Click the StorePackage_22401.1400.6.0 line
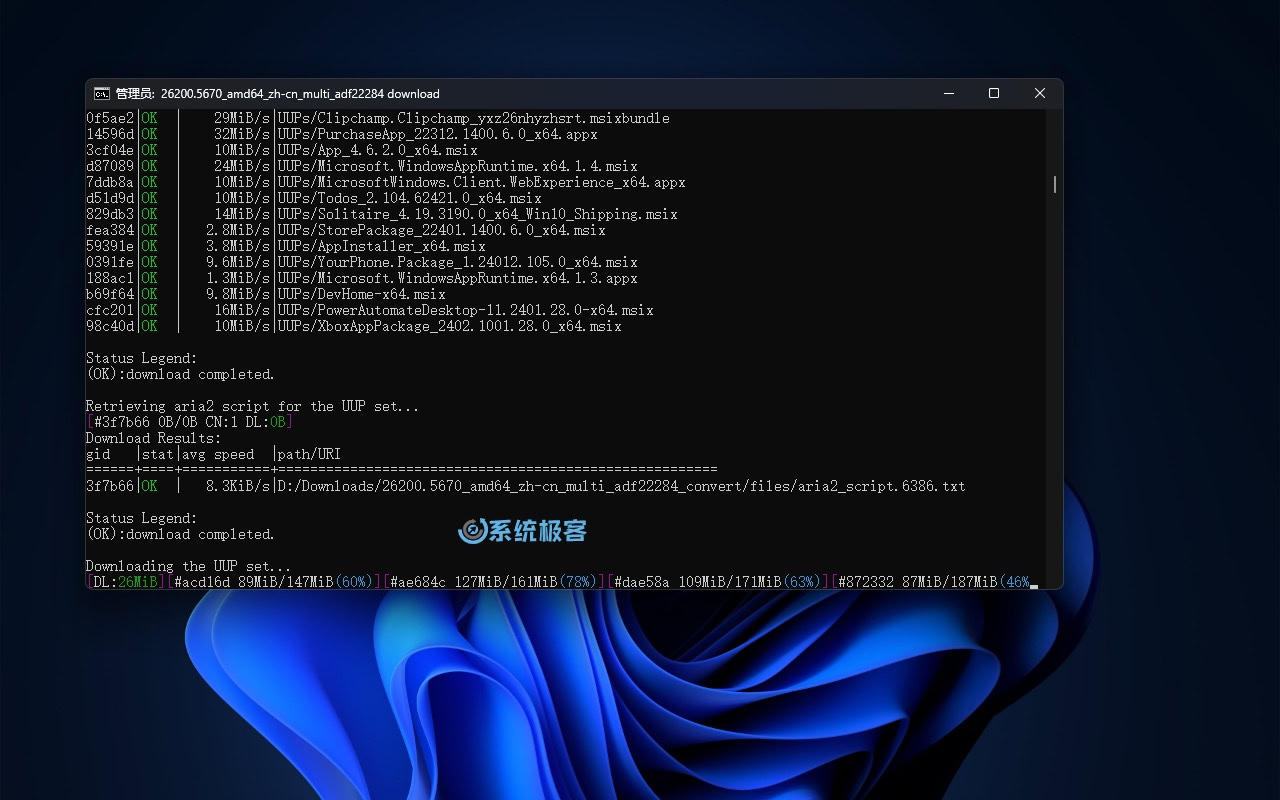This screenshot has width=1280, height=800. click(x=442, y=230)
